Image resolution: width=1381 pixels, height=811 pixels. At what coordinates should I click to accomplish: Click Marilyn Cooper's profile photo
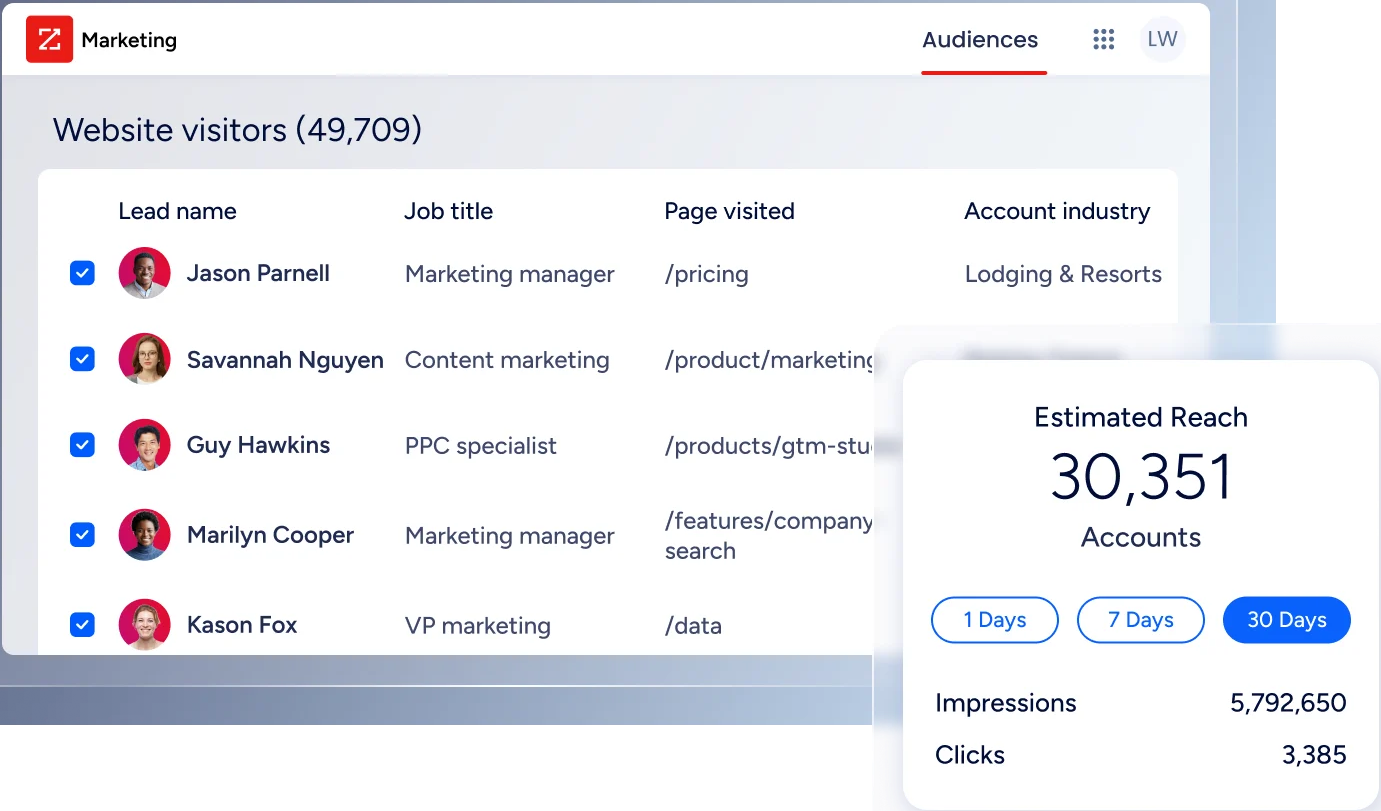[x=144, y=535]
